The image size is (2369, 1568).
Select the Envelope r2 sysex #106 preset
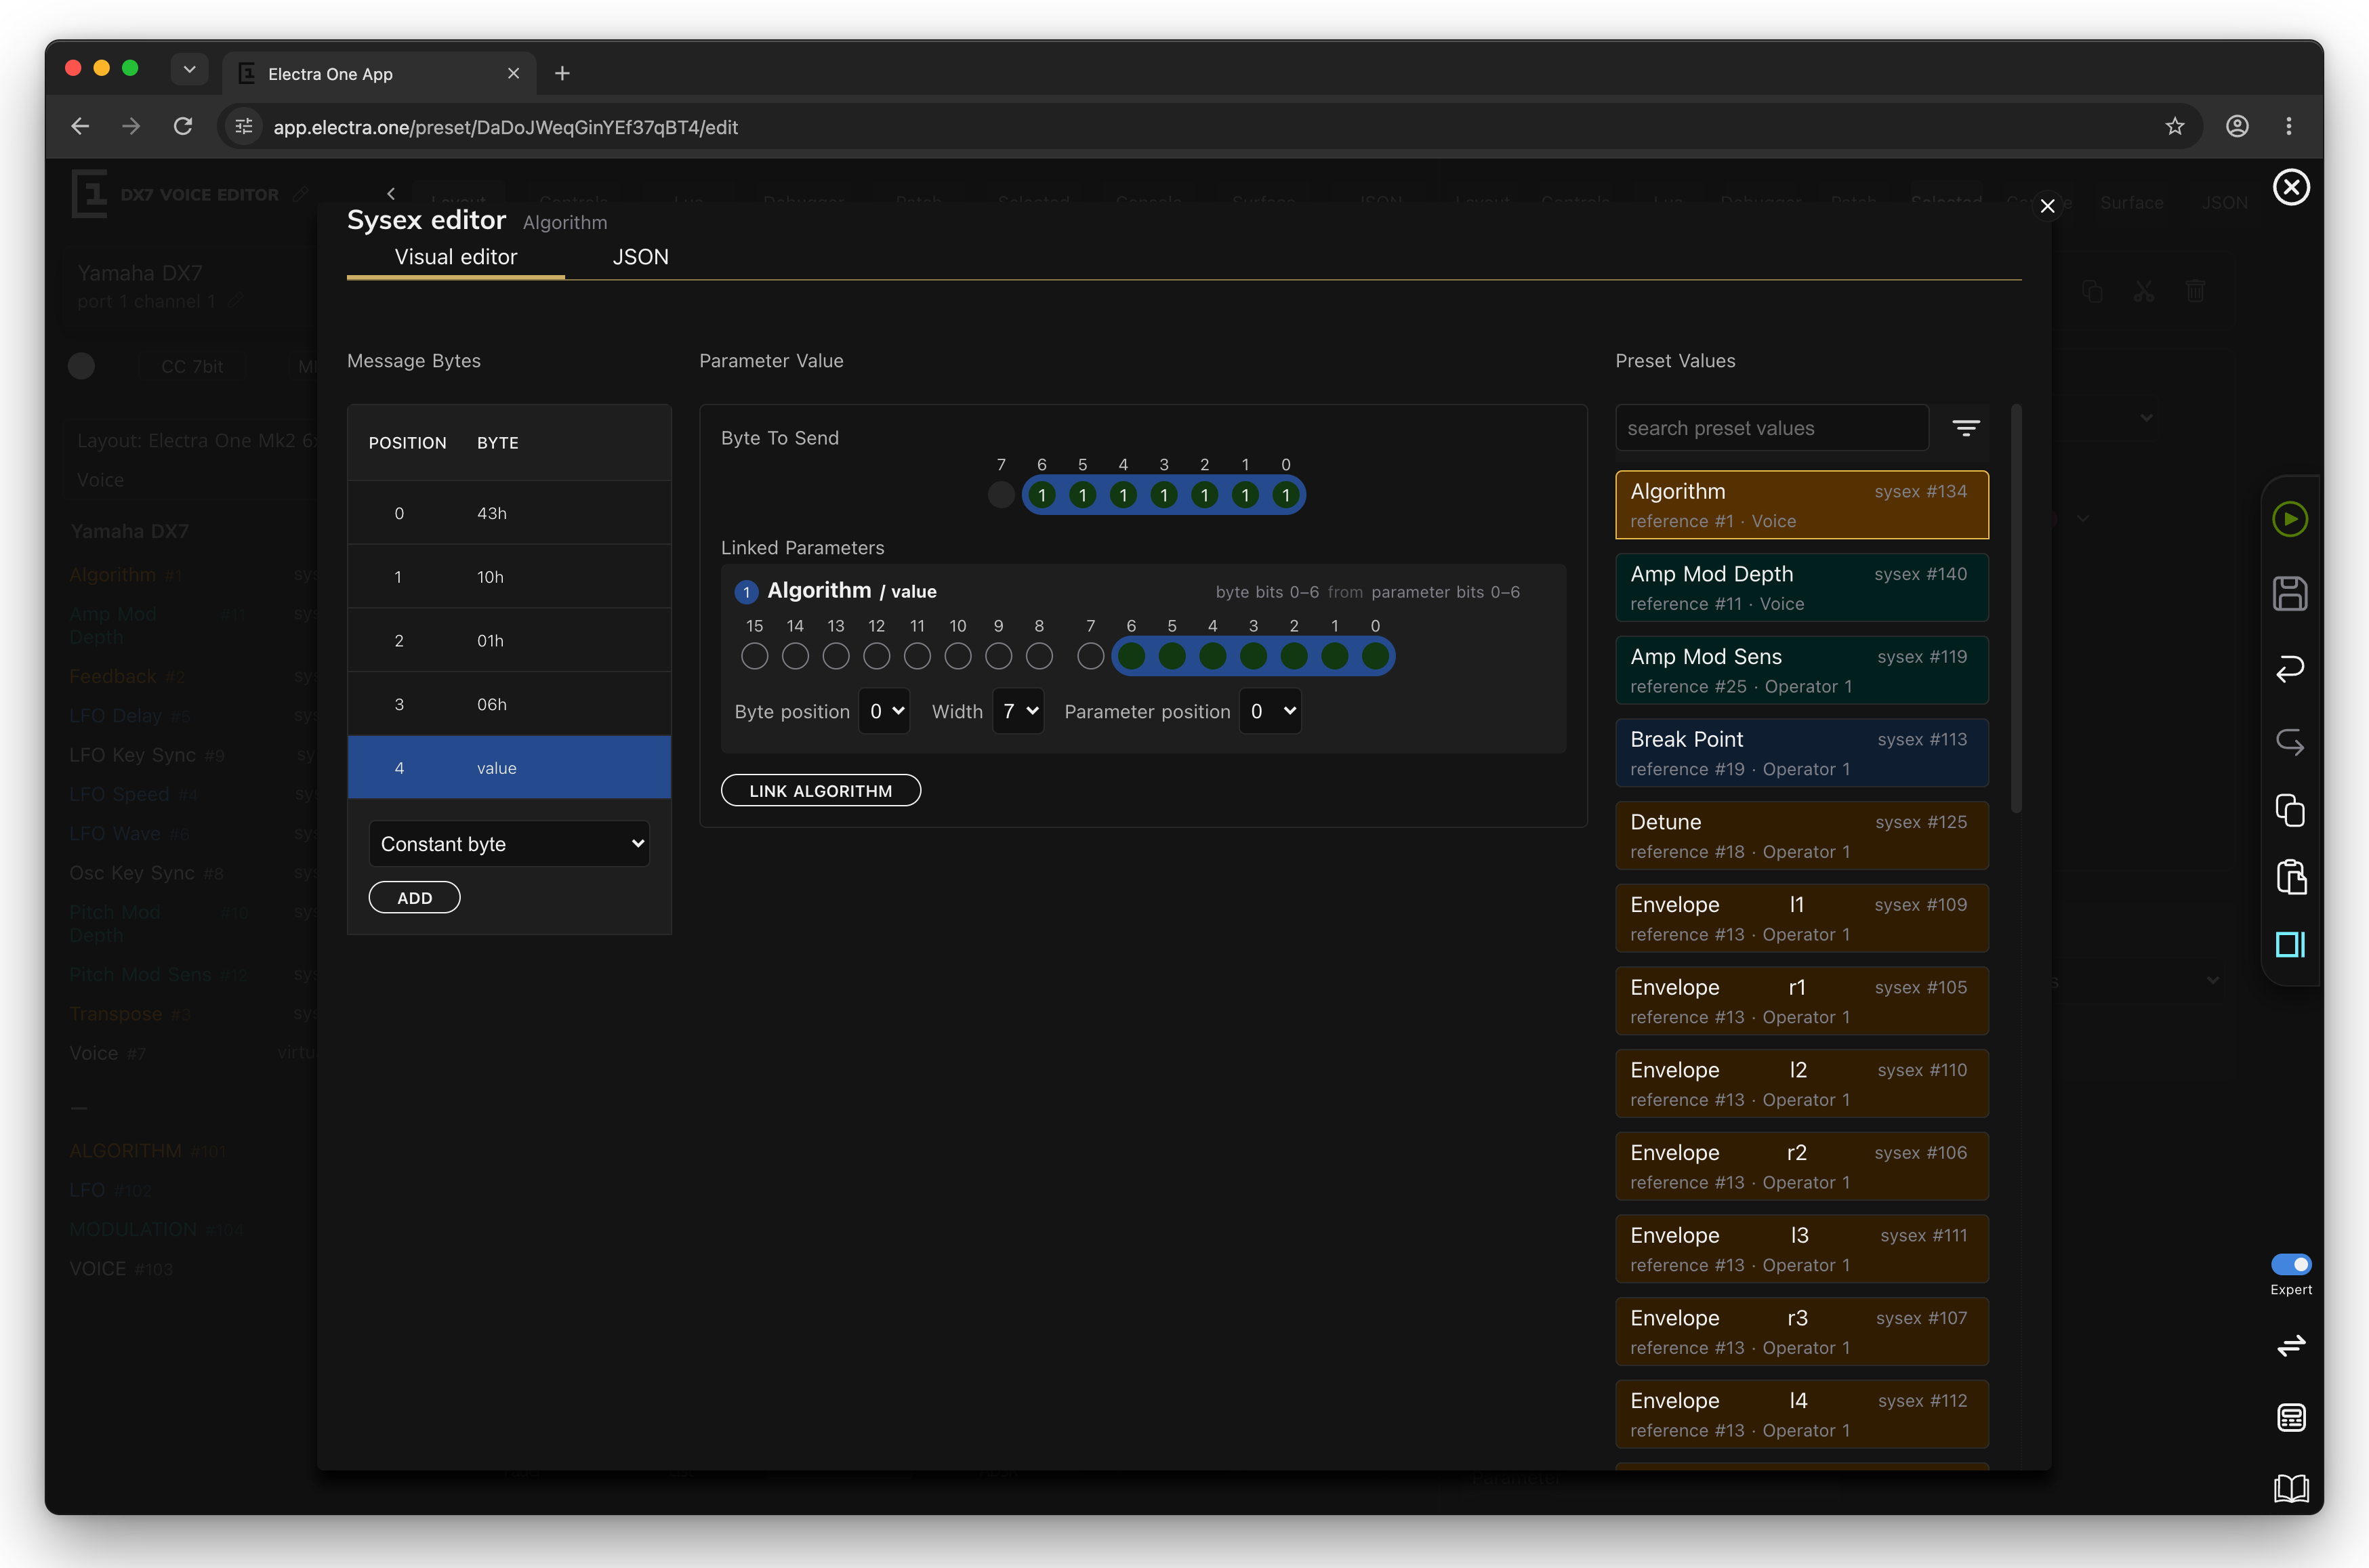coord(1802,1166)
